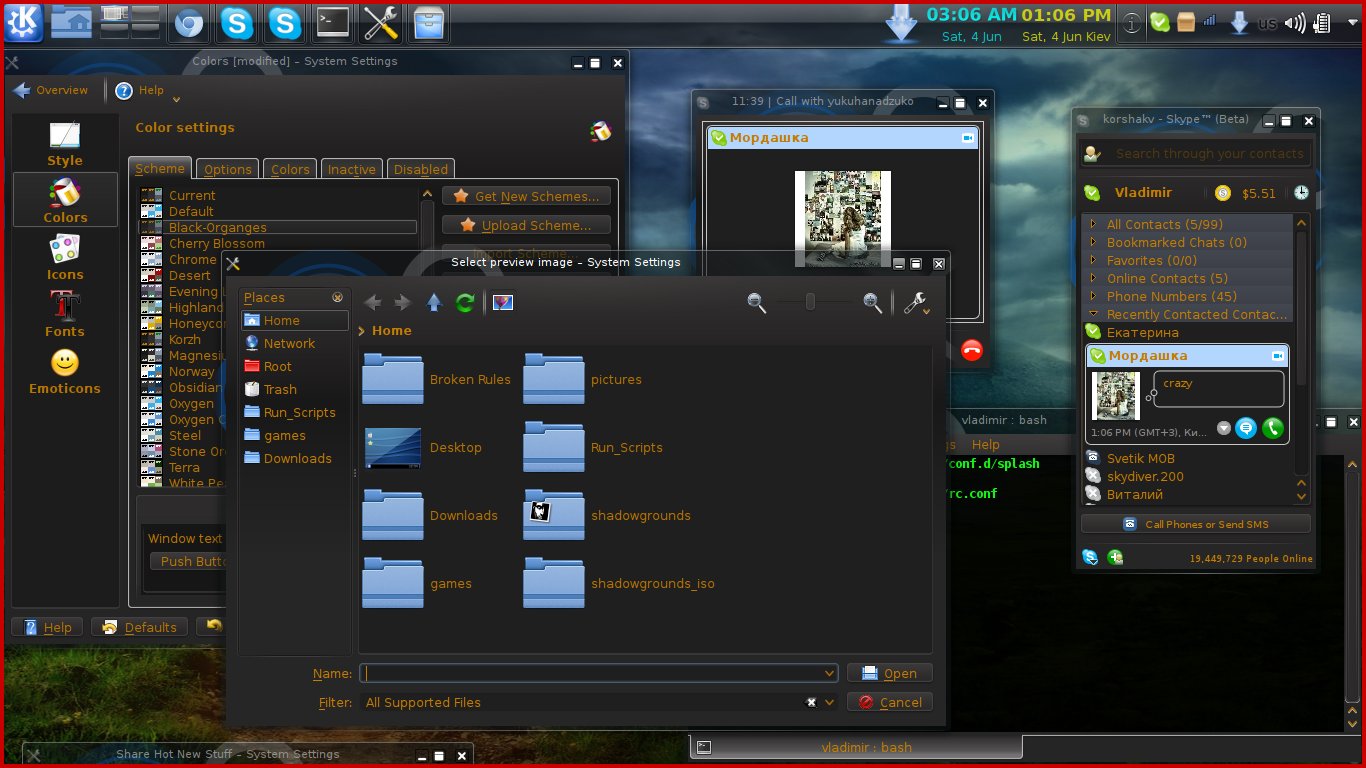Viewport: 1366px width, 768px height.
Task: Open the Help menu in bash terminal
Action: (985, 444)
